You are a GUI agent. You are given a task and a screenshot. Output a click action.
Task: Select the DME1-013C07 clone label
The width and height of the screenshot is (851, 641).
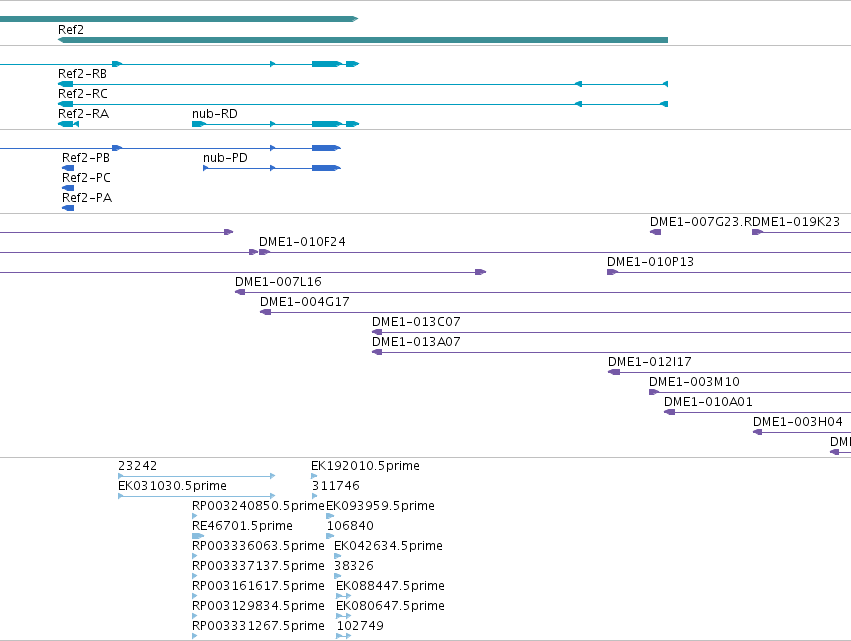pos(416,322)
